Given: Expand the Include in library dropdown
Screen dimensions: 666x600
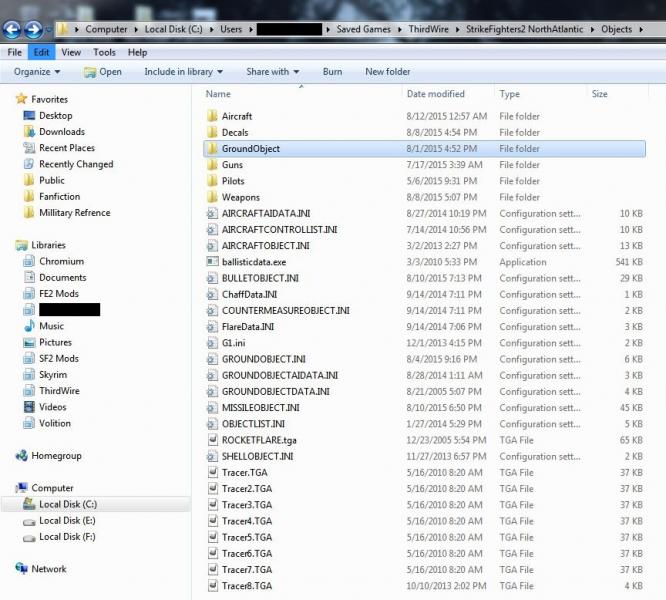Looking at the screenshot, I should (183, 72).
